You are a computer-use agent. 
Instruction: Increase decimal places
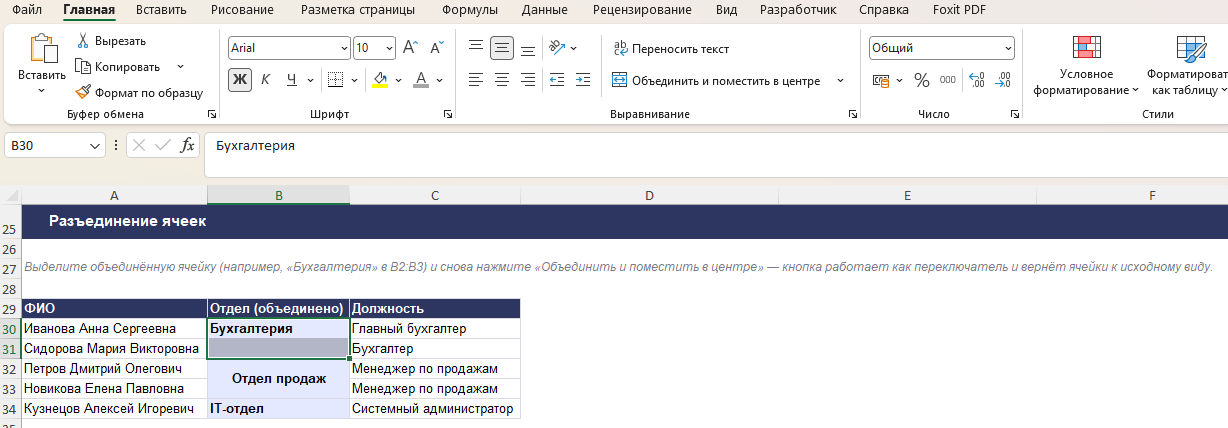[x=977, y=80]
